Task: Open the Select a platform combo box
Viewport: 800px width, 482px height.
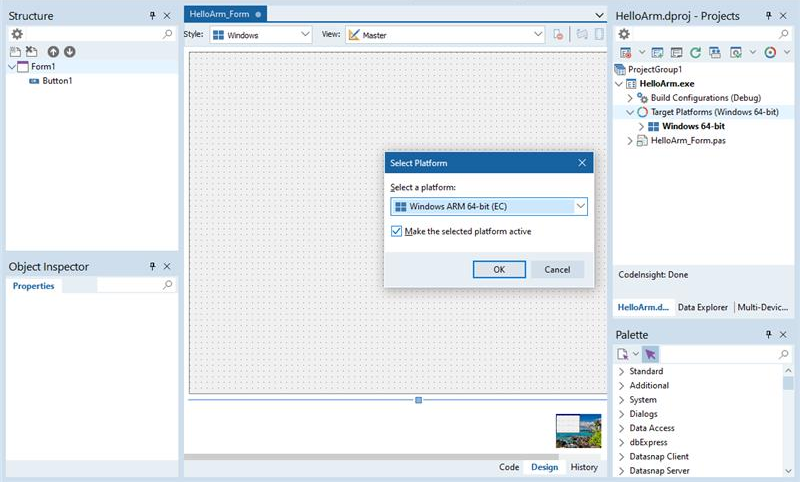Action: 489,207
